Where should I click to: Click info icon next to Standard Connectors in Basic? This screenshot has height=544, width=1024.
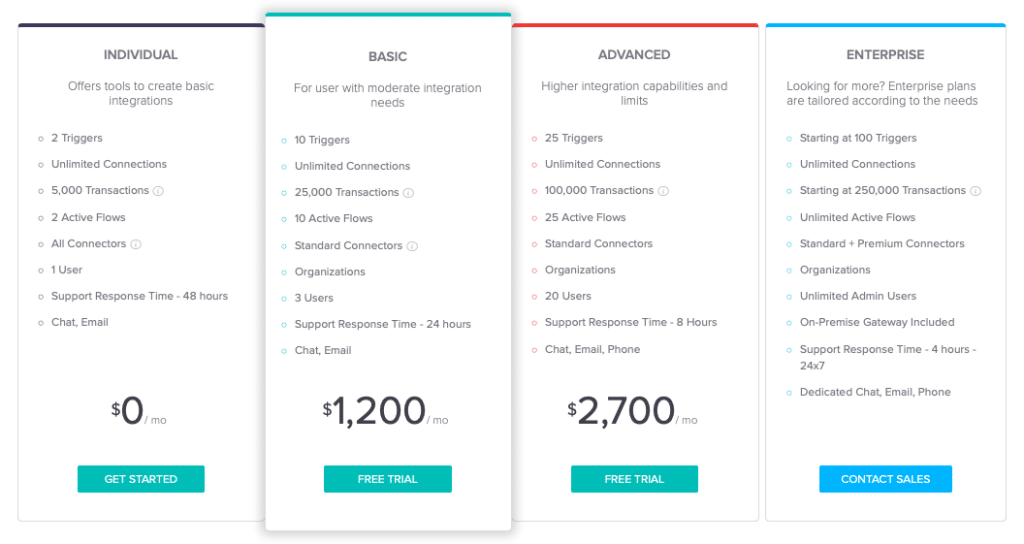coord(413,246)
